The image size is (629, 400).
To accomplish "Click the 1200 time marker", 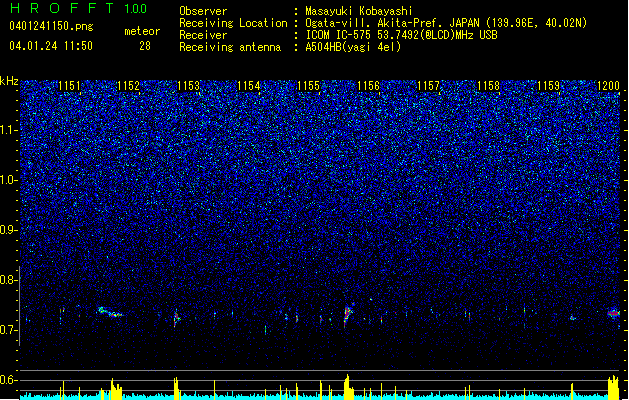I will click(609, 86).
